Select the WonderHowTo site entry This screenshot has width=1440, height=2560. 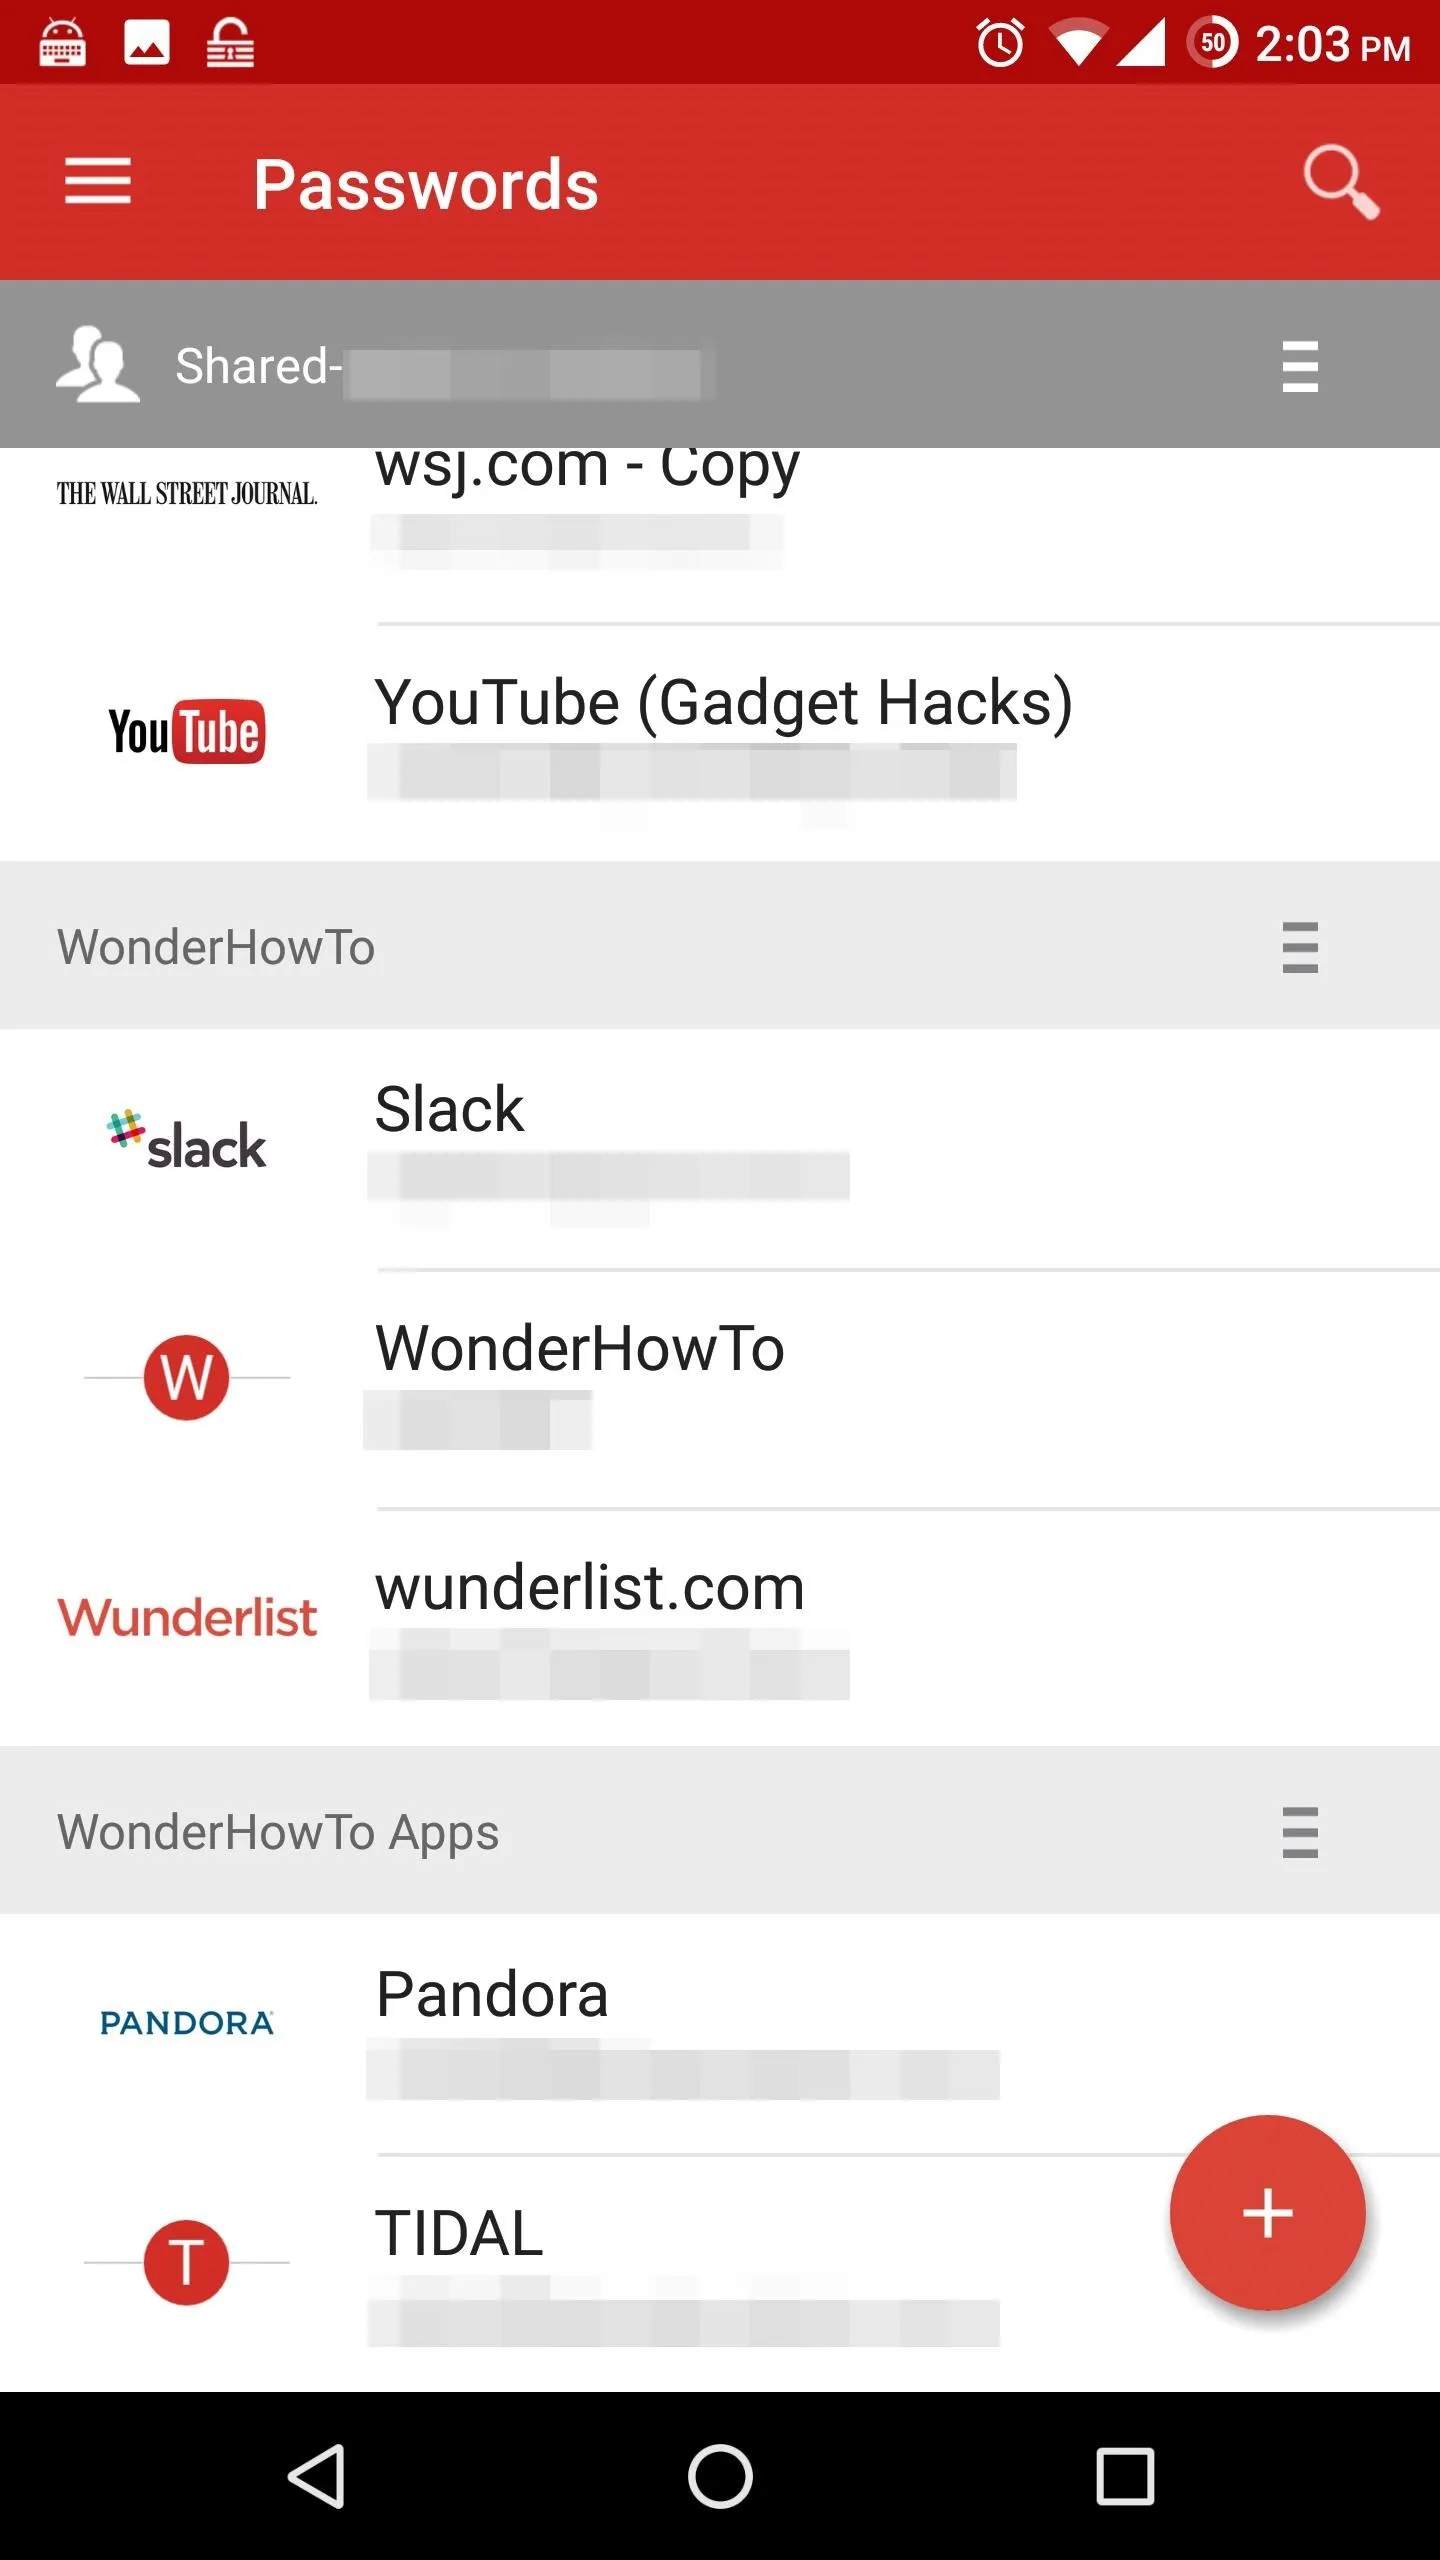click(x=720, y=1389)
